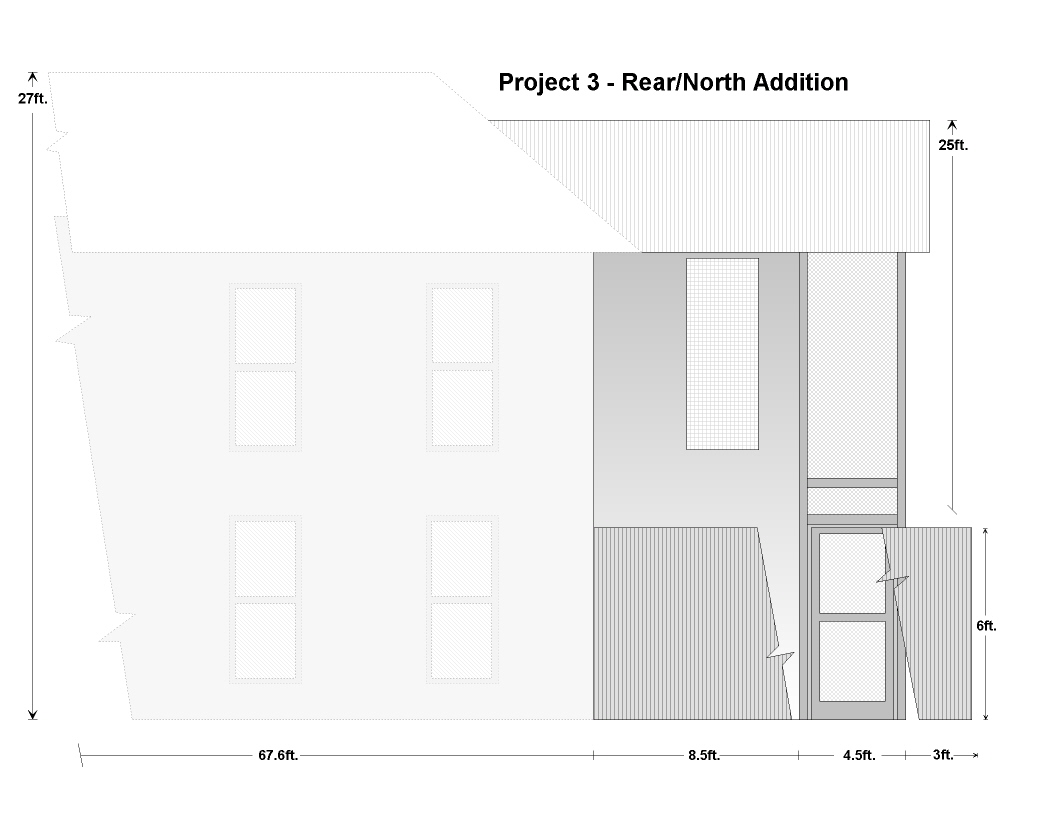Click the 6ft. fence height label

(986, 626)
